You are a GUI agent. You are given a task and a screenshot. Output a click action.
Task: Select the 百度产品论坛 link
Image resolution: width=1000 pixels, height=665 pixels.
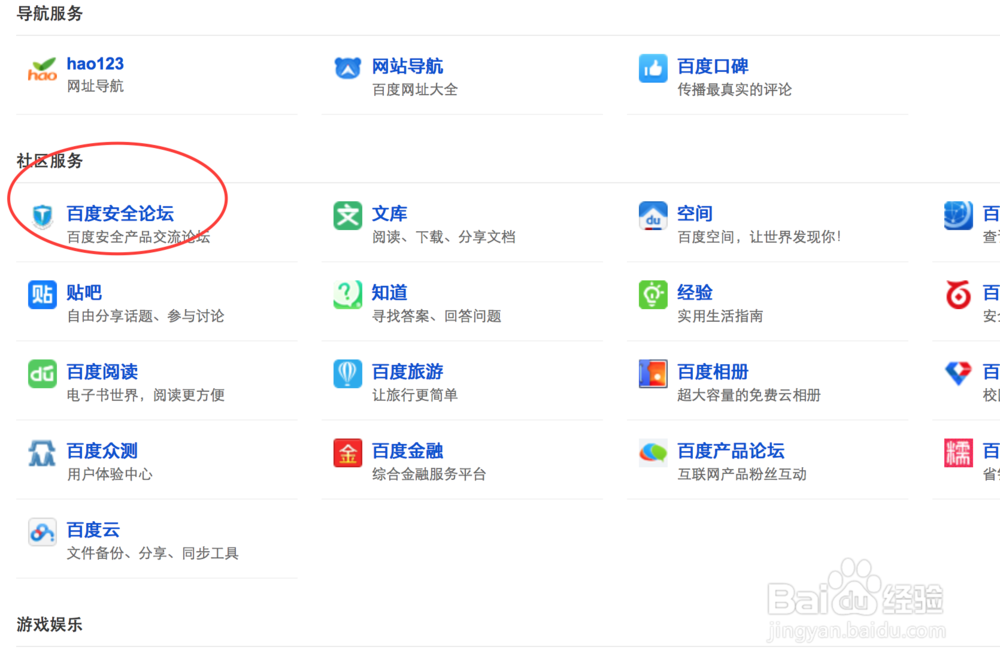[x=731, y=451]
